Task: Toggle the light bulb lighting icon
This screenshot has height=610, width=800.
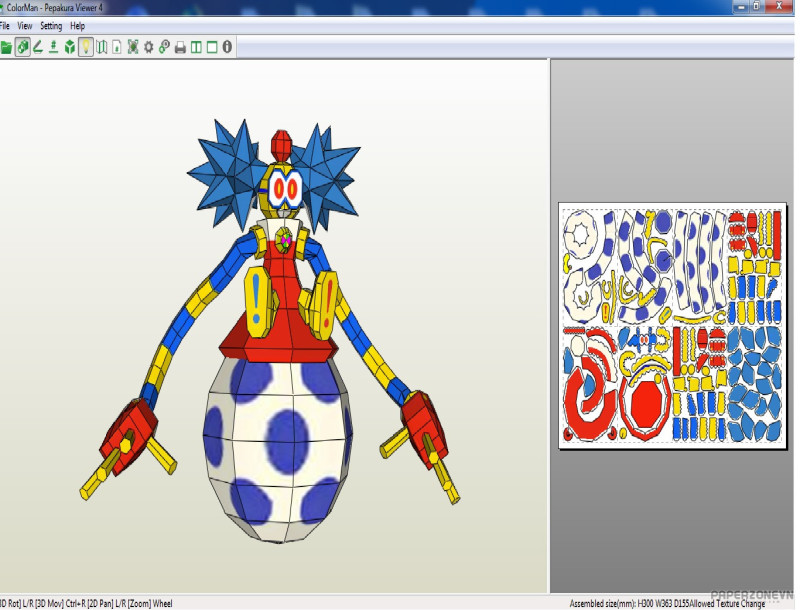Action: [86, 47]
